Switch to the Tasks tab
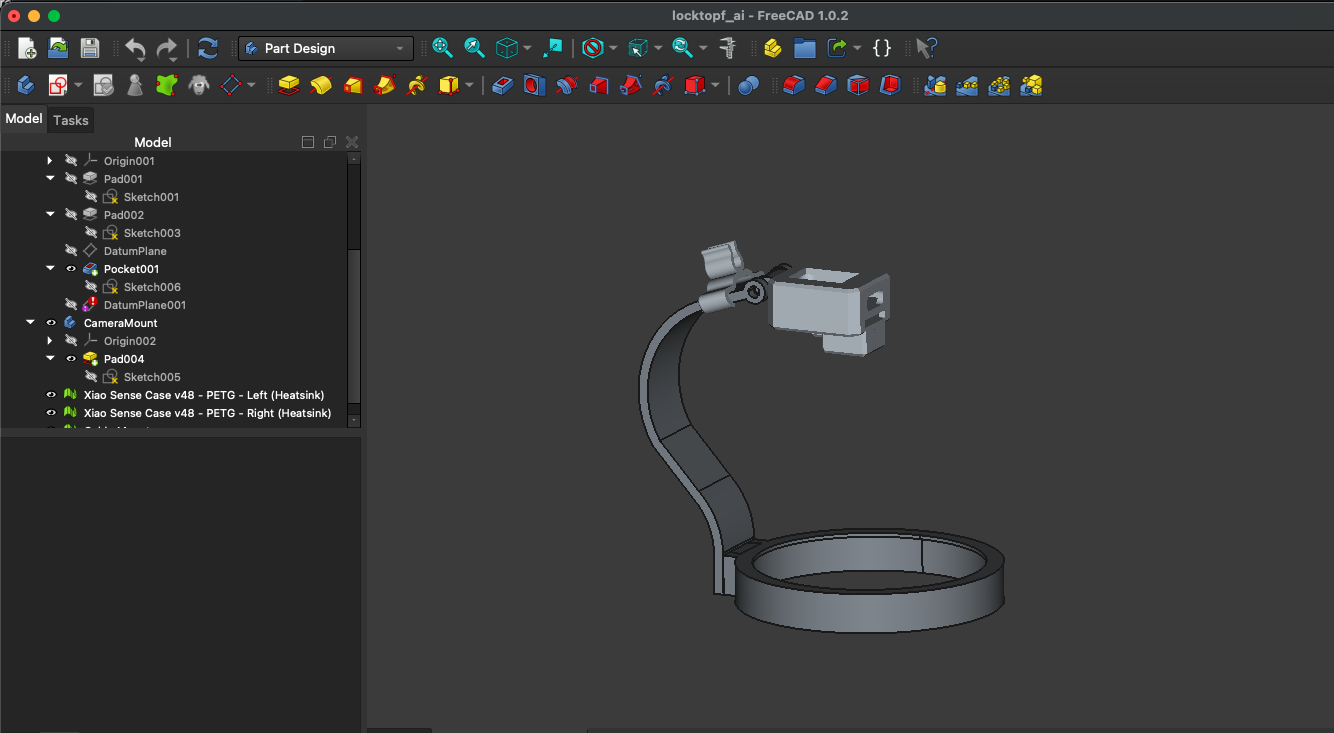The height and width of the screenshot is (733, 1334). 71,120
